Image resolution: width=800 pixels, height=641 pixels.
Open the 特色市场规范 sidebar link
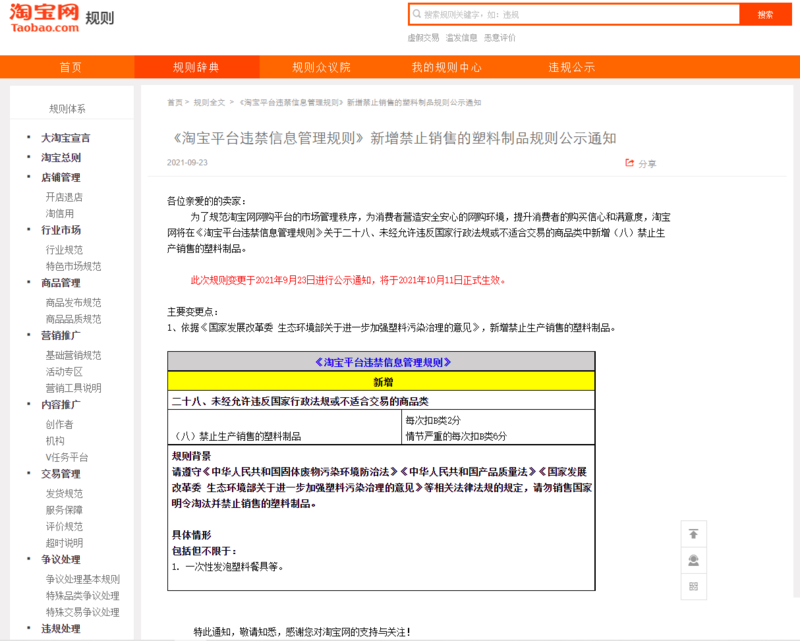[x=73, y=266]
